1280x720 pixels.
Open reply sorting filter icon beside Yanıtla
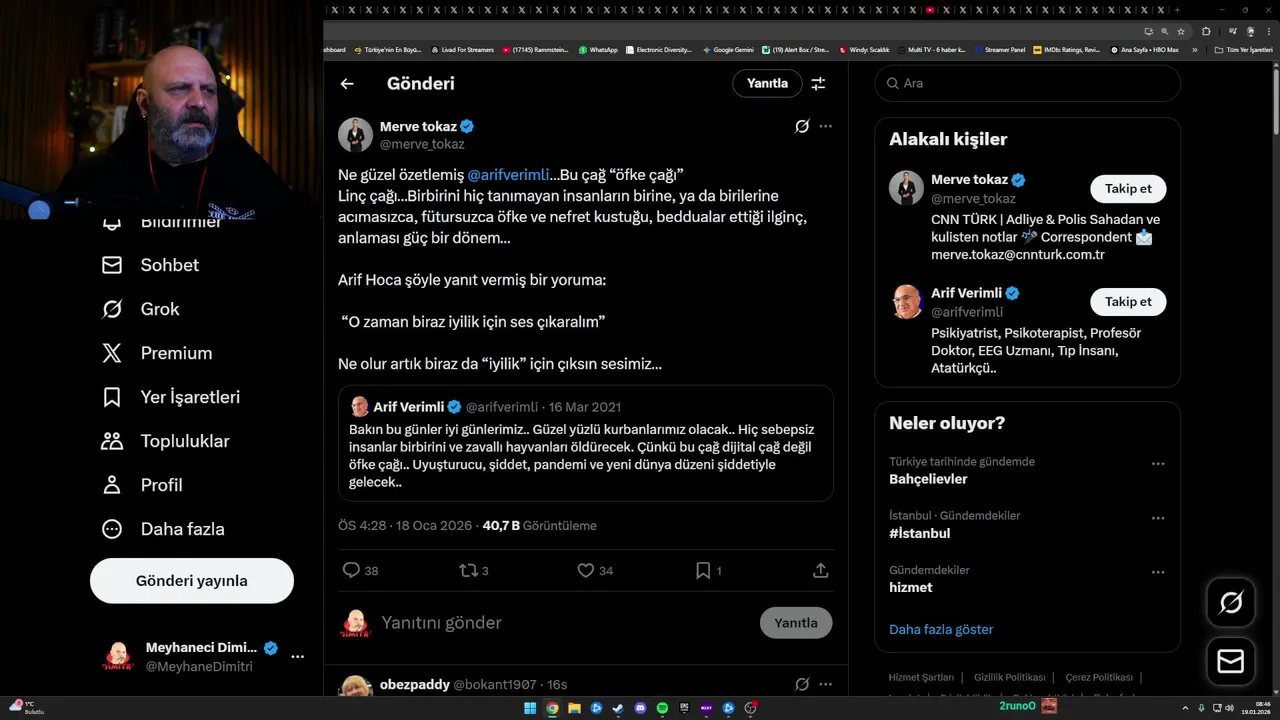point(818,84)
